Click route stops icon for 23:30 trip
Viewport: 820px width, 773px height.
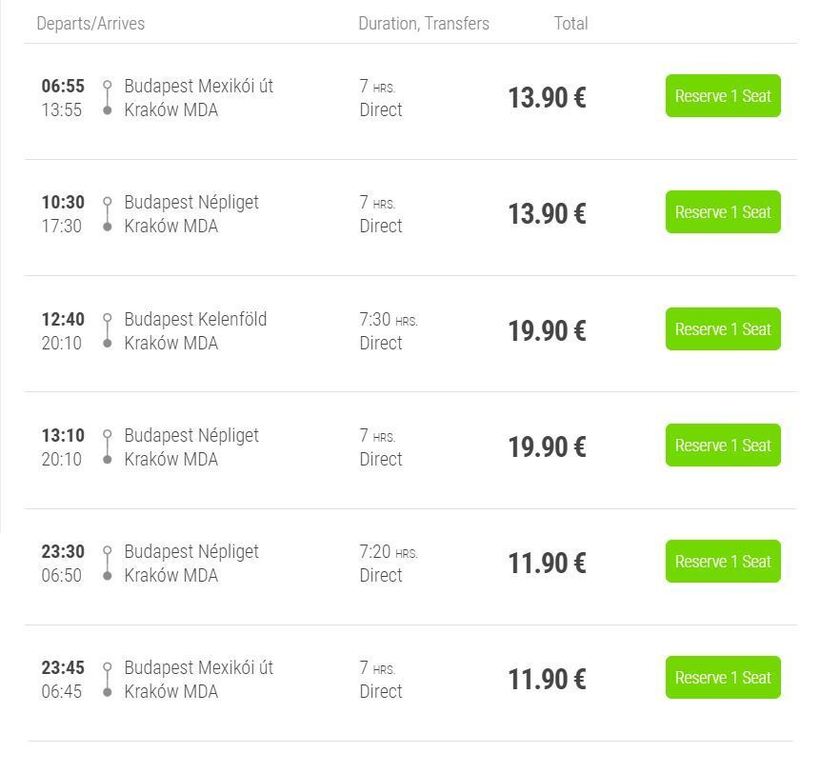107,563
